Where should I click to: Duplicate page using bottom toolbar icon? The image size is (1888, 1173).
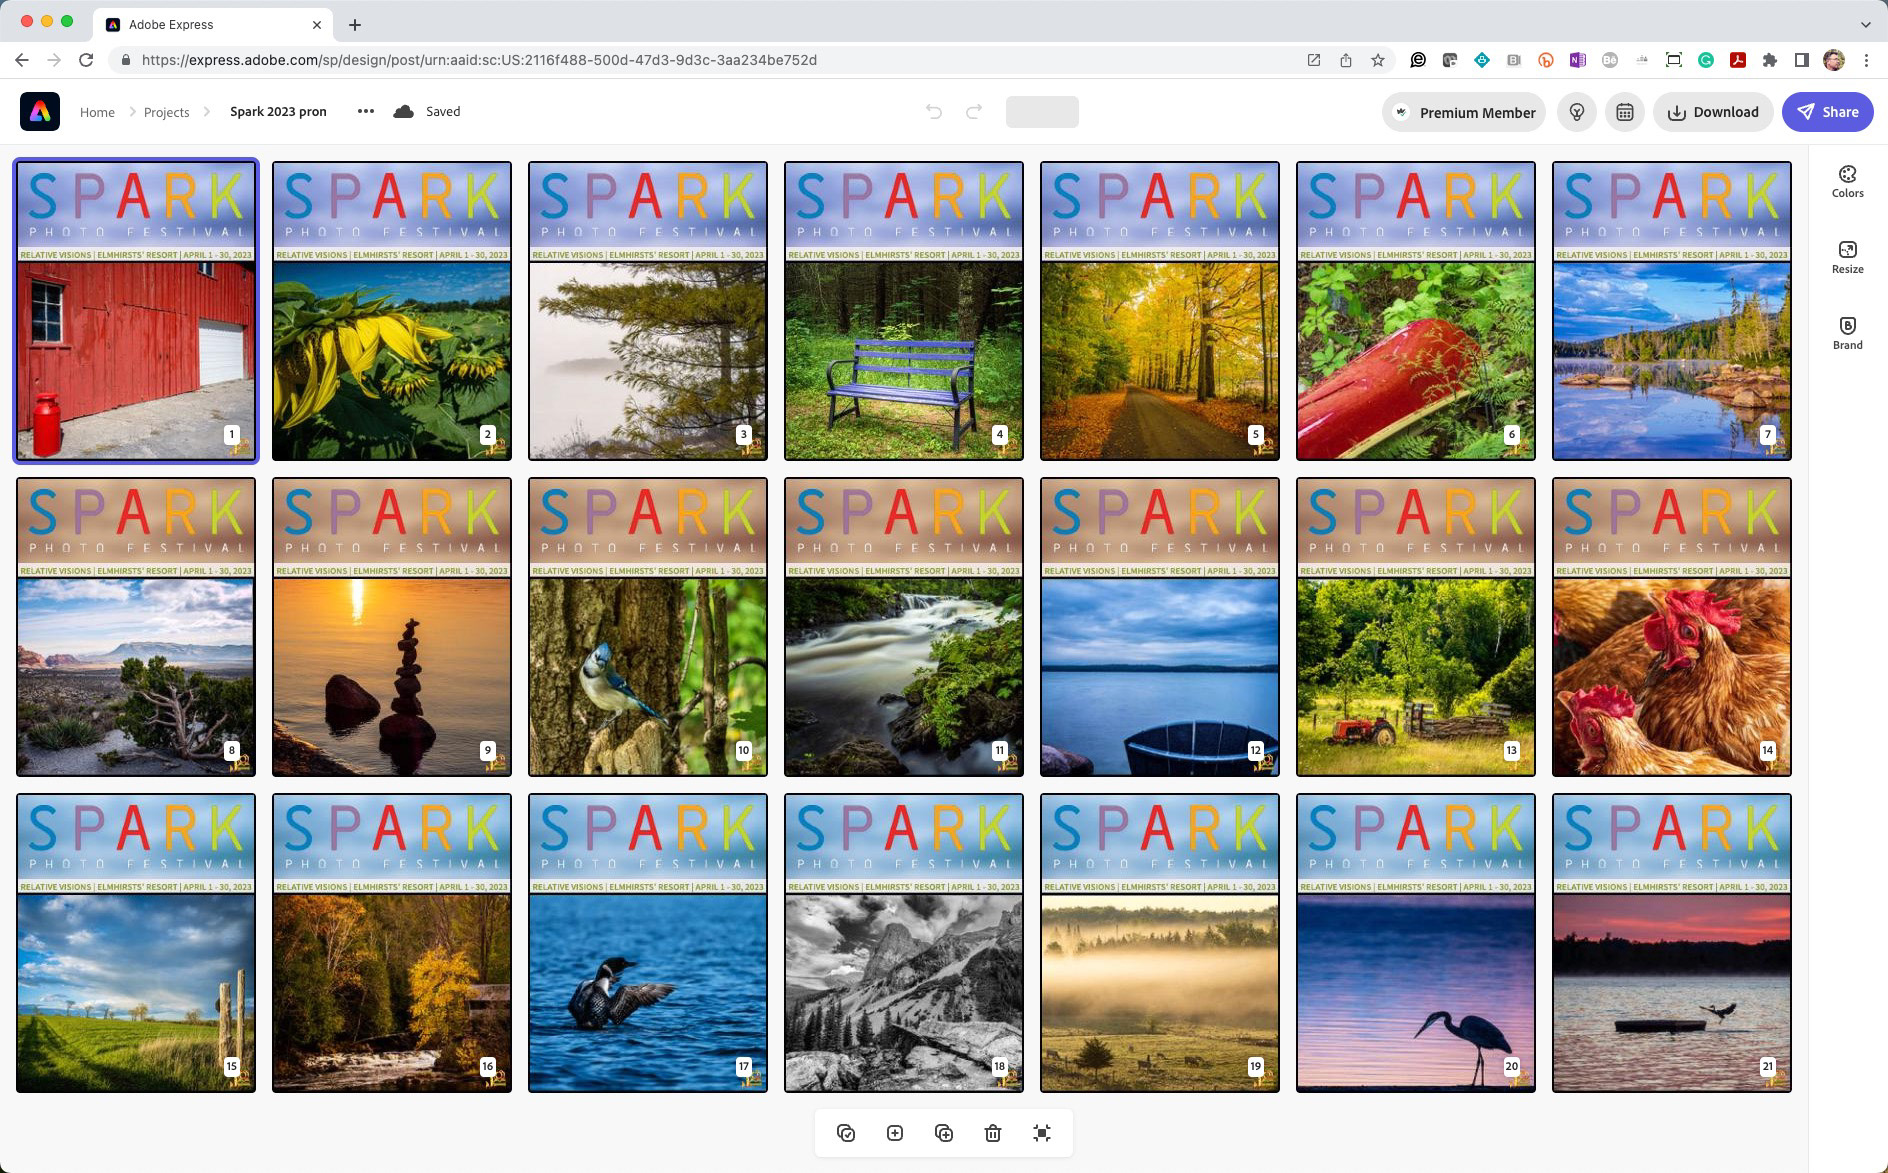click(x=944, y=1133)
